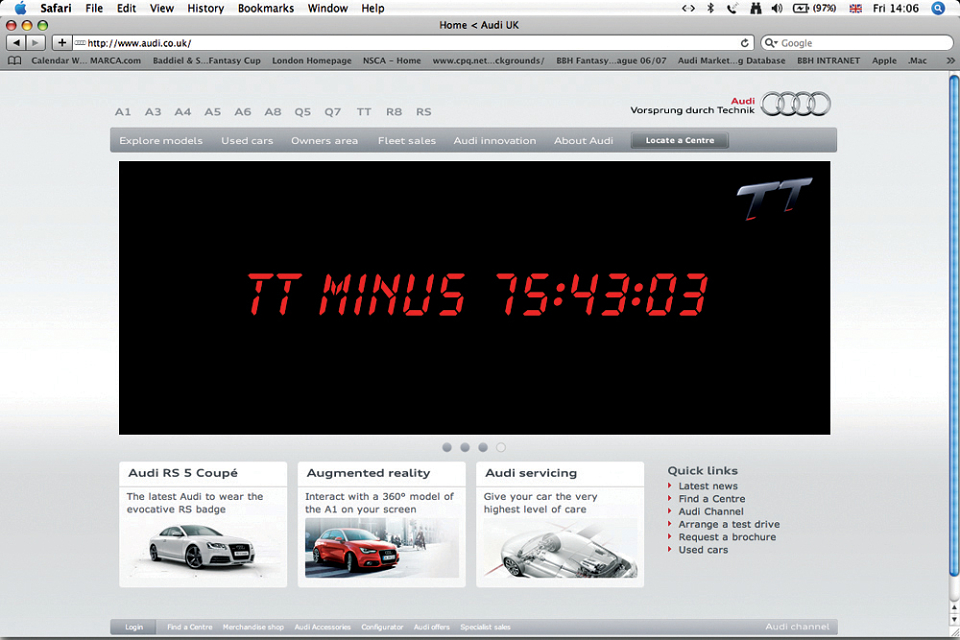Click binoculars menu bar icon

(756, 8)
